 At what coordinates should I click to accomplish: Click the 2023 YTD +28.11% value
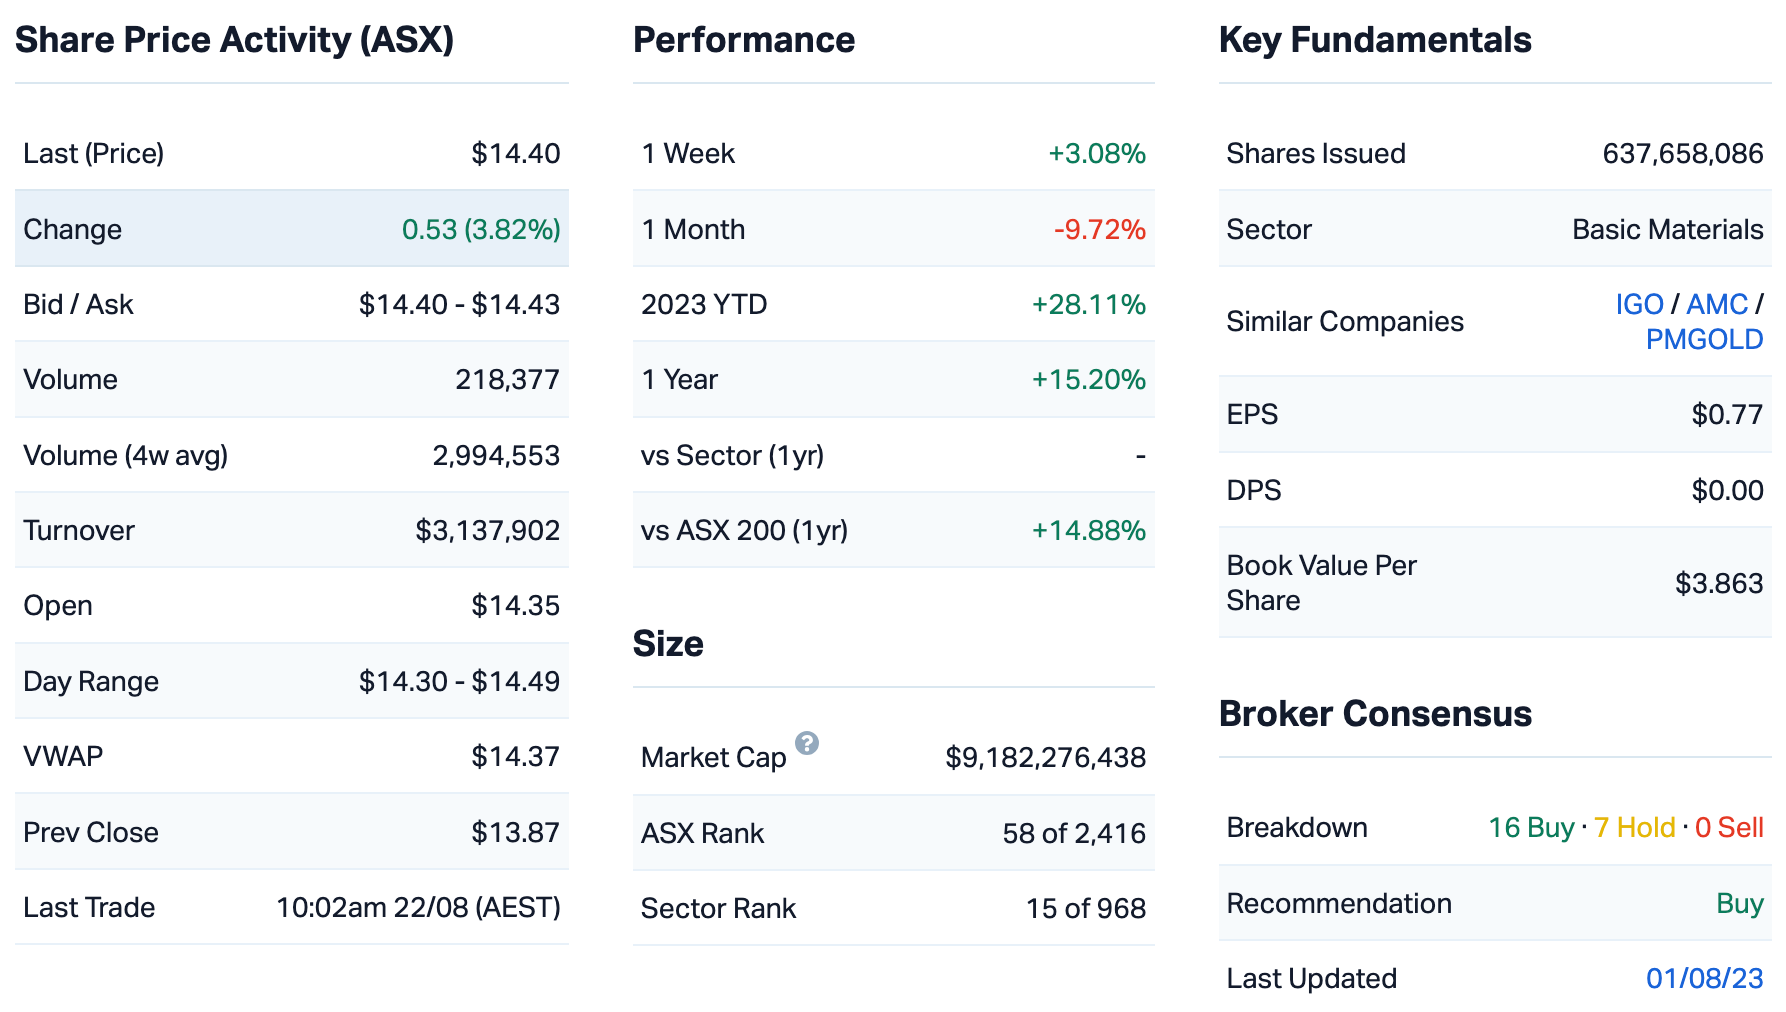[x=1088, y=304]
